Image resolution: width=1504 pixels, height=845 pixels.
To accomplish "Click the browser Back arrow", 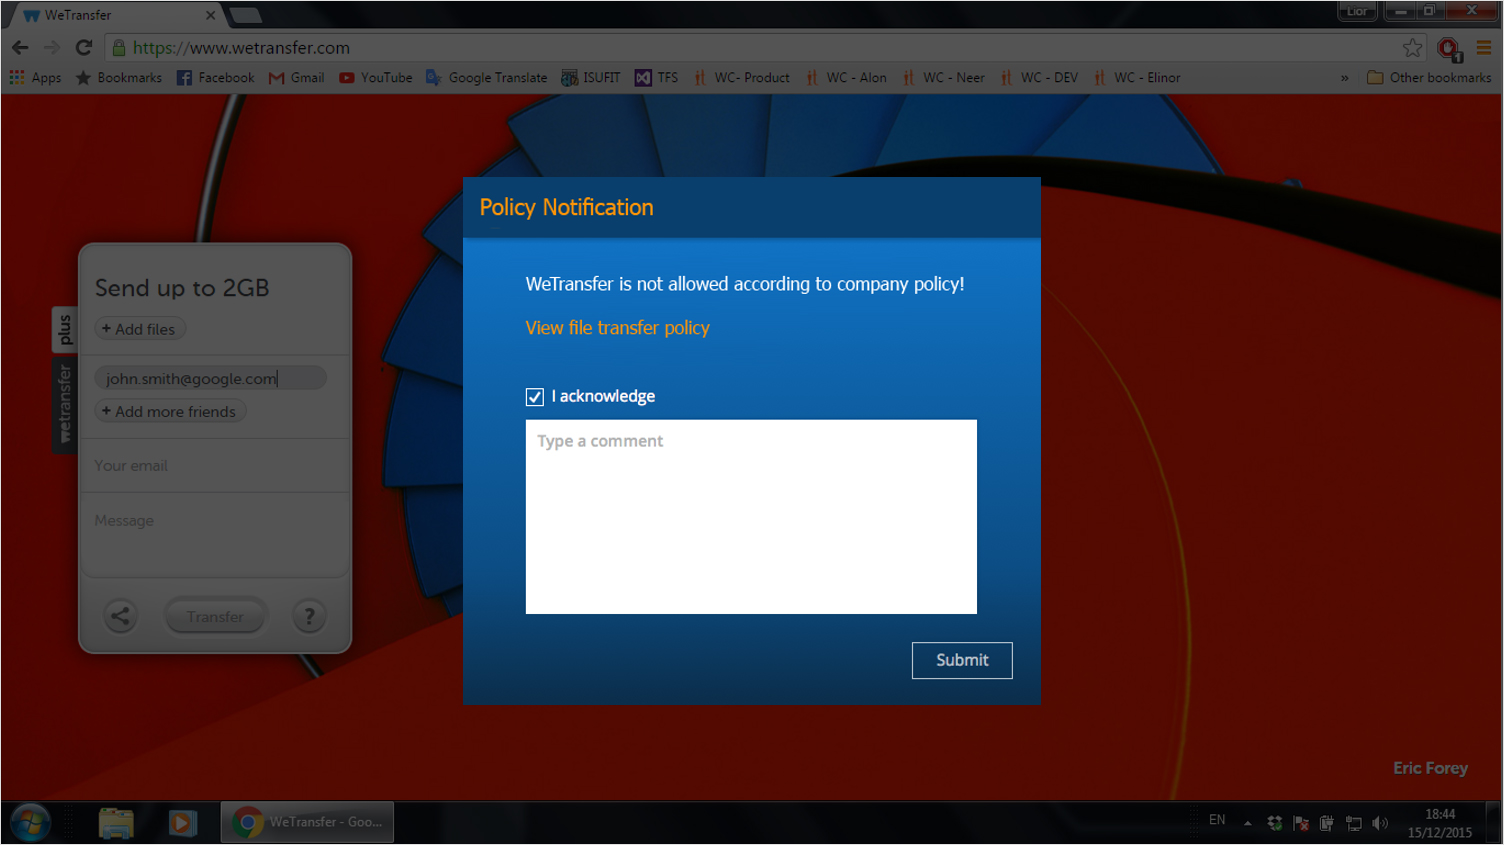I will pos(20,47).
